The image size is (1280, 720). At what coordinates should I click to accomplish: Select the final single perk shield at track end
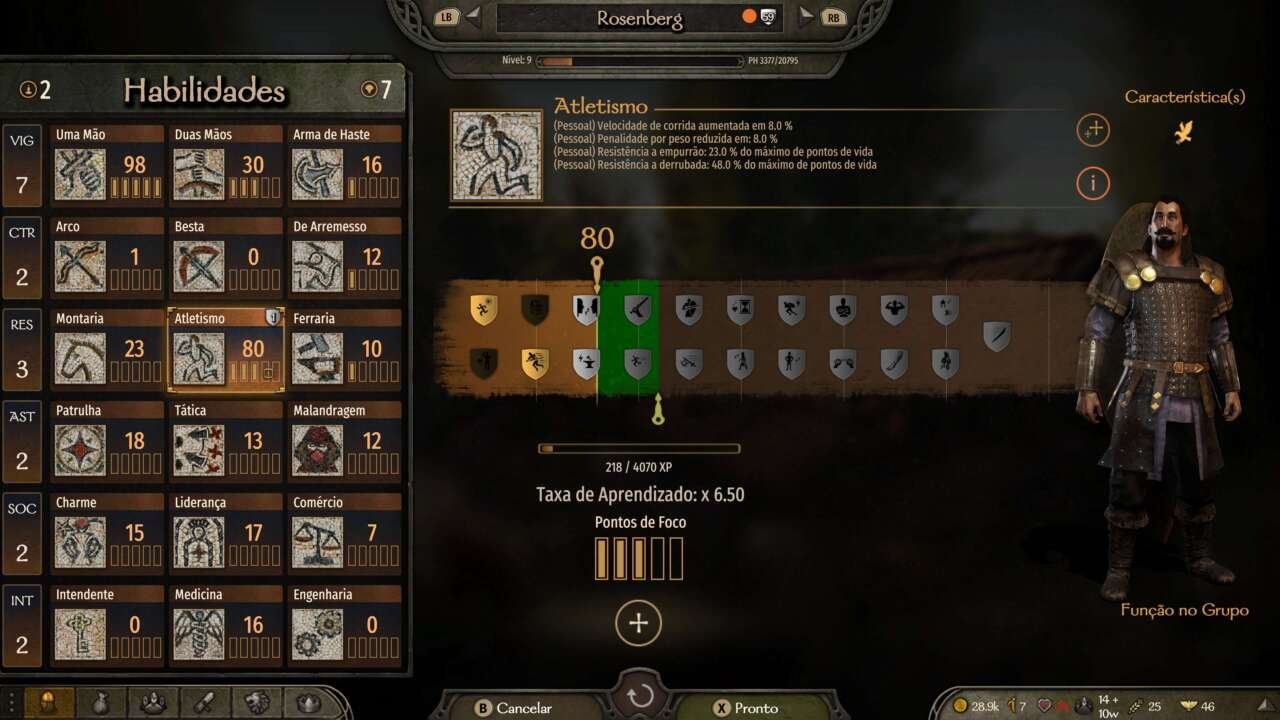point(996,336)
